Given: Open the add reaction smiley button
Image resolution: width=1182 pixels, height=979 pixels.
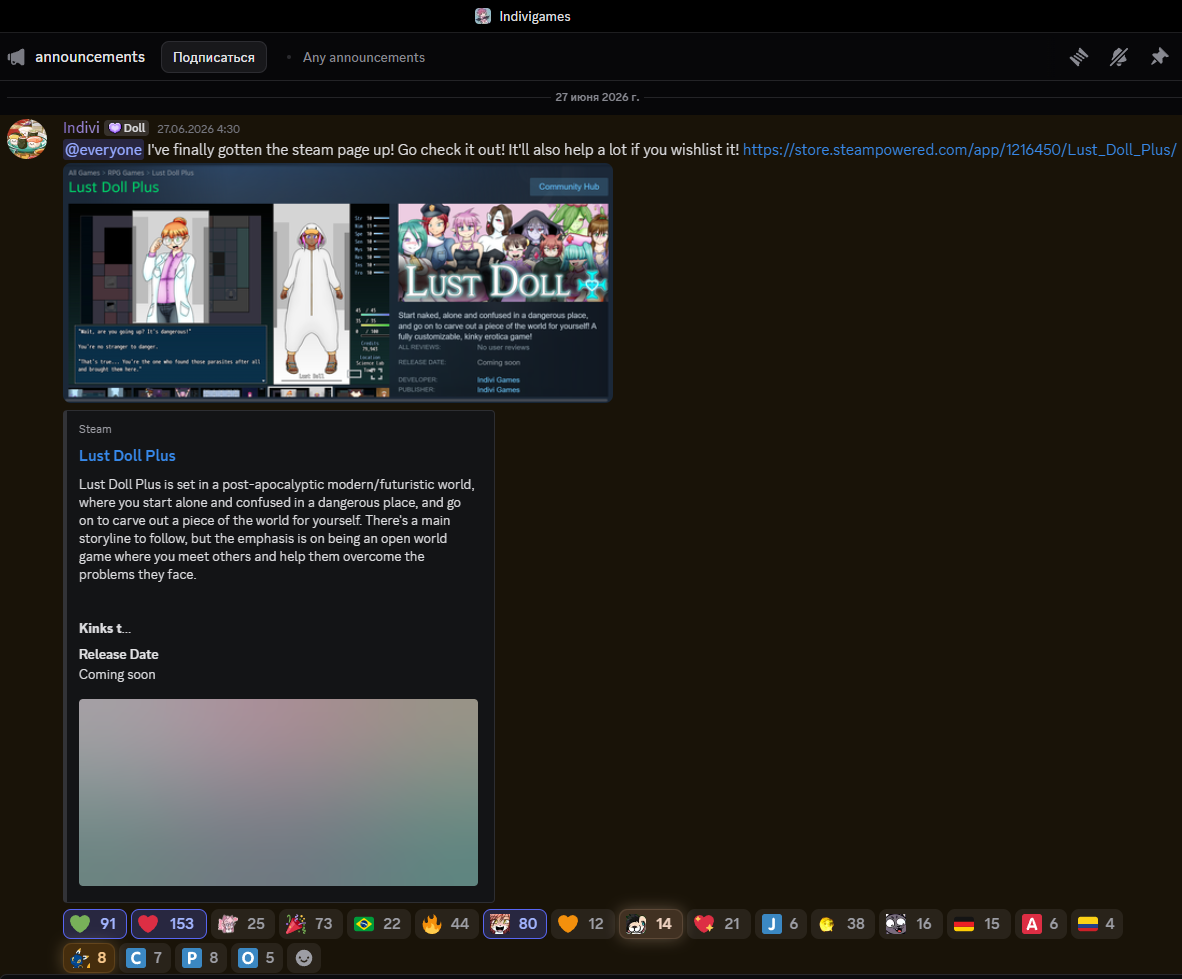Looking at the screenshot, I should click(x=304, y=958).
